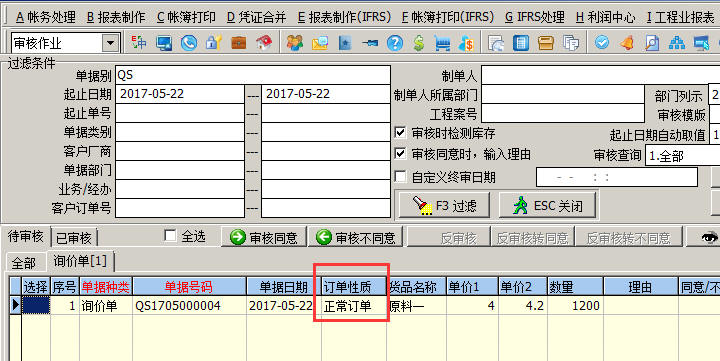Click the phone icon in toolbar
This screenshot has width=720, height=361.
[189, 43]
